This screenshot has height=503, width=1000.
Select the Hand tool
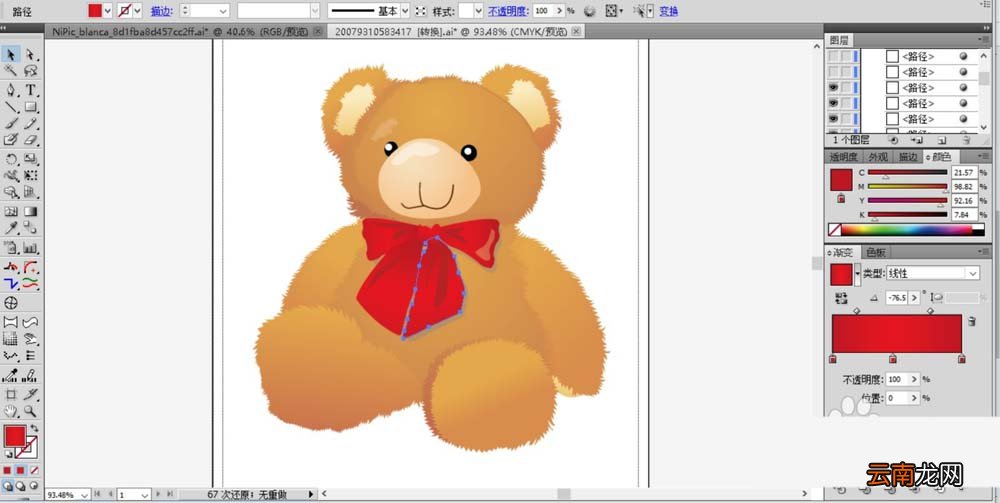point(11,411)
